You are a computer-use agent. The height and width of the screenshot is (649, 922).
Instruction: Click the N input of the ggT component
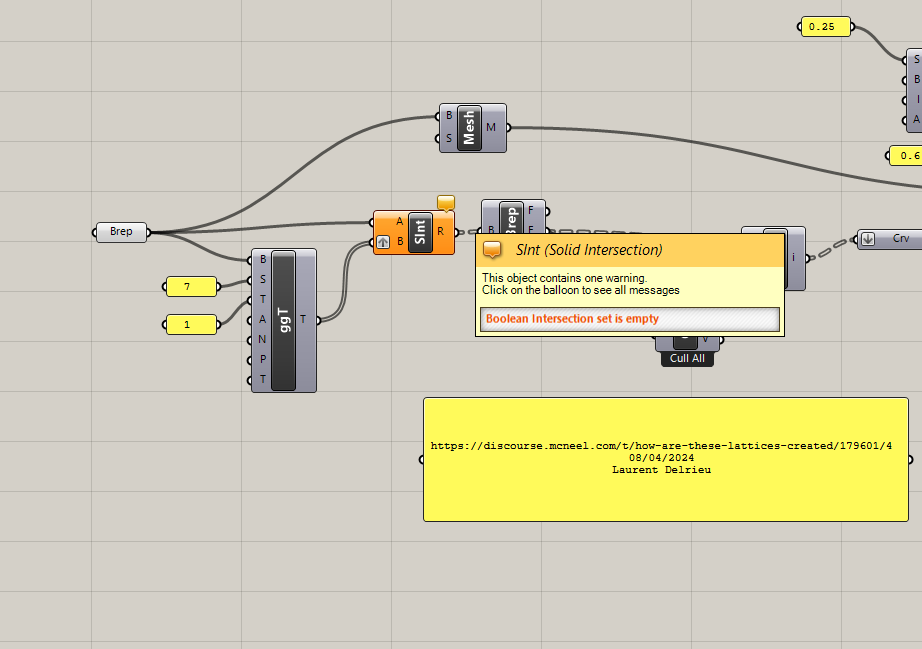(x=263, y=339)
